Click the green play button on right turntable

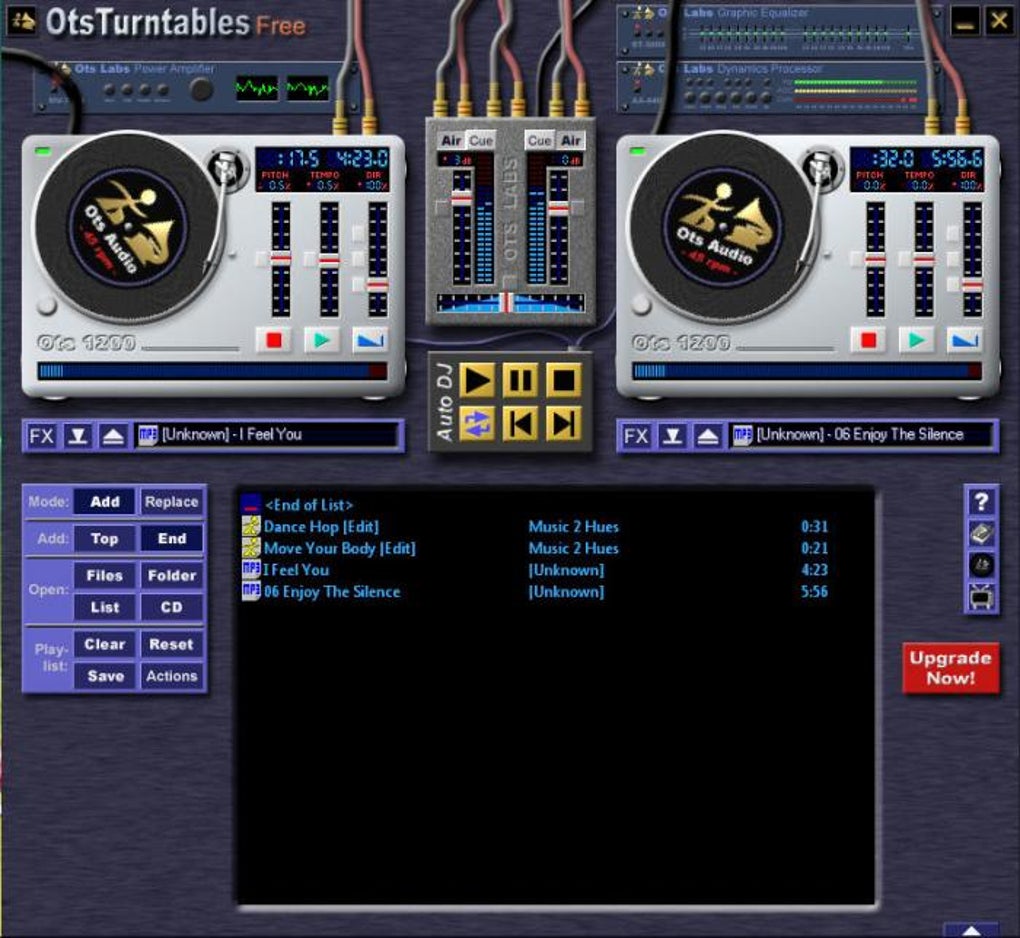(x=917, y=340)
